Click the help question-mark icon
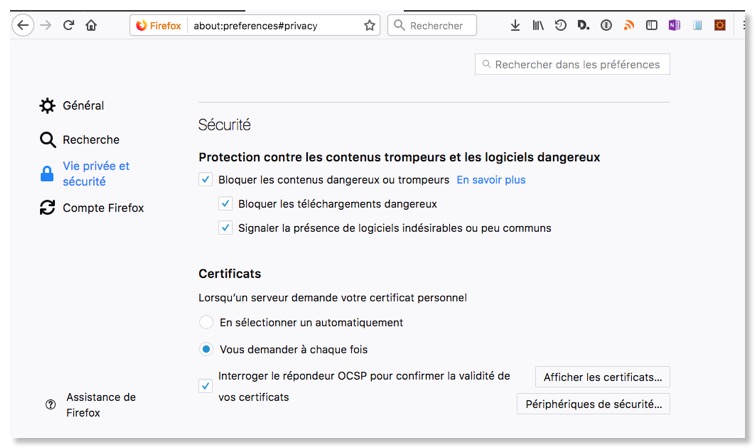755x448 pixels. [x=51, y=405]
